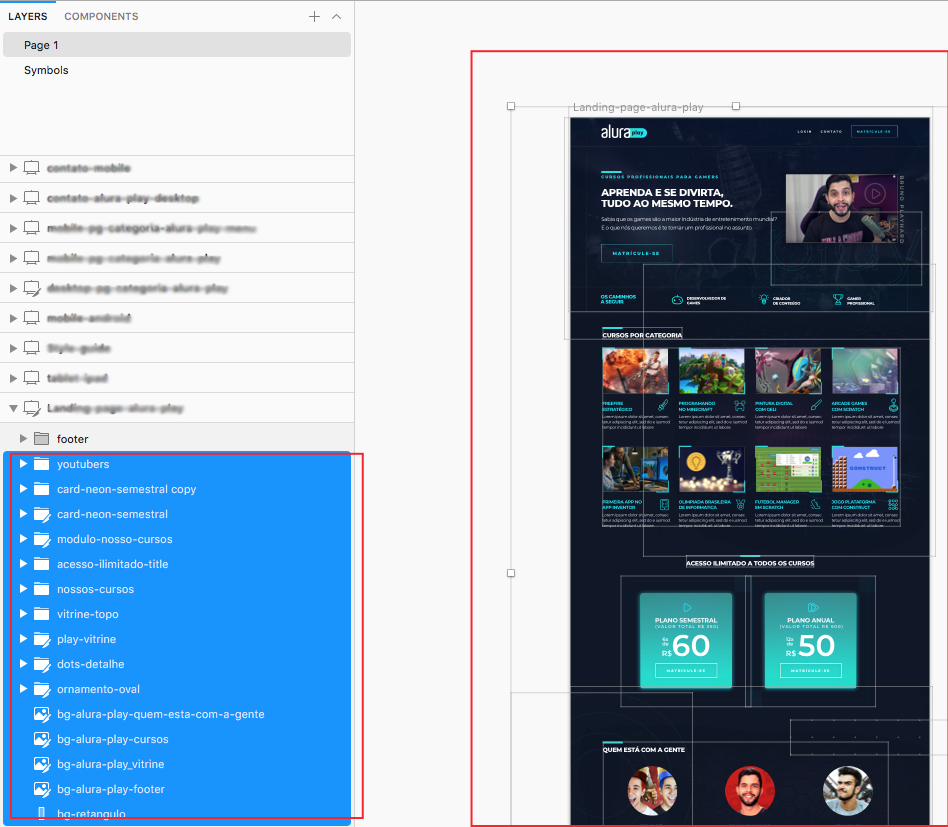The height and width of the screenshot is (827, 948).
Task: Select the acesso-ilimitado-title layer name
Action: (x=112, y=563)
